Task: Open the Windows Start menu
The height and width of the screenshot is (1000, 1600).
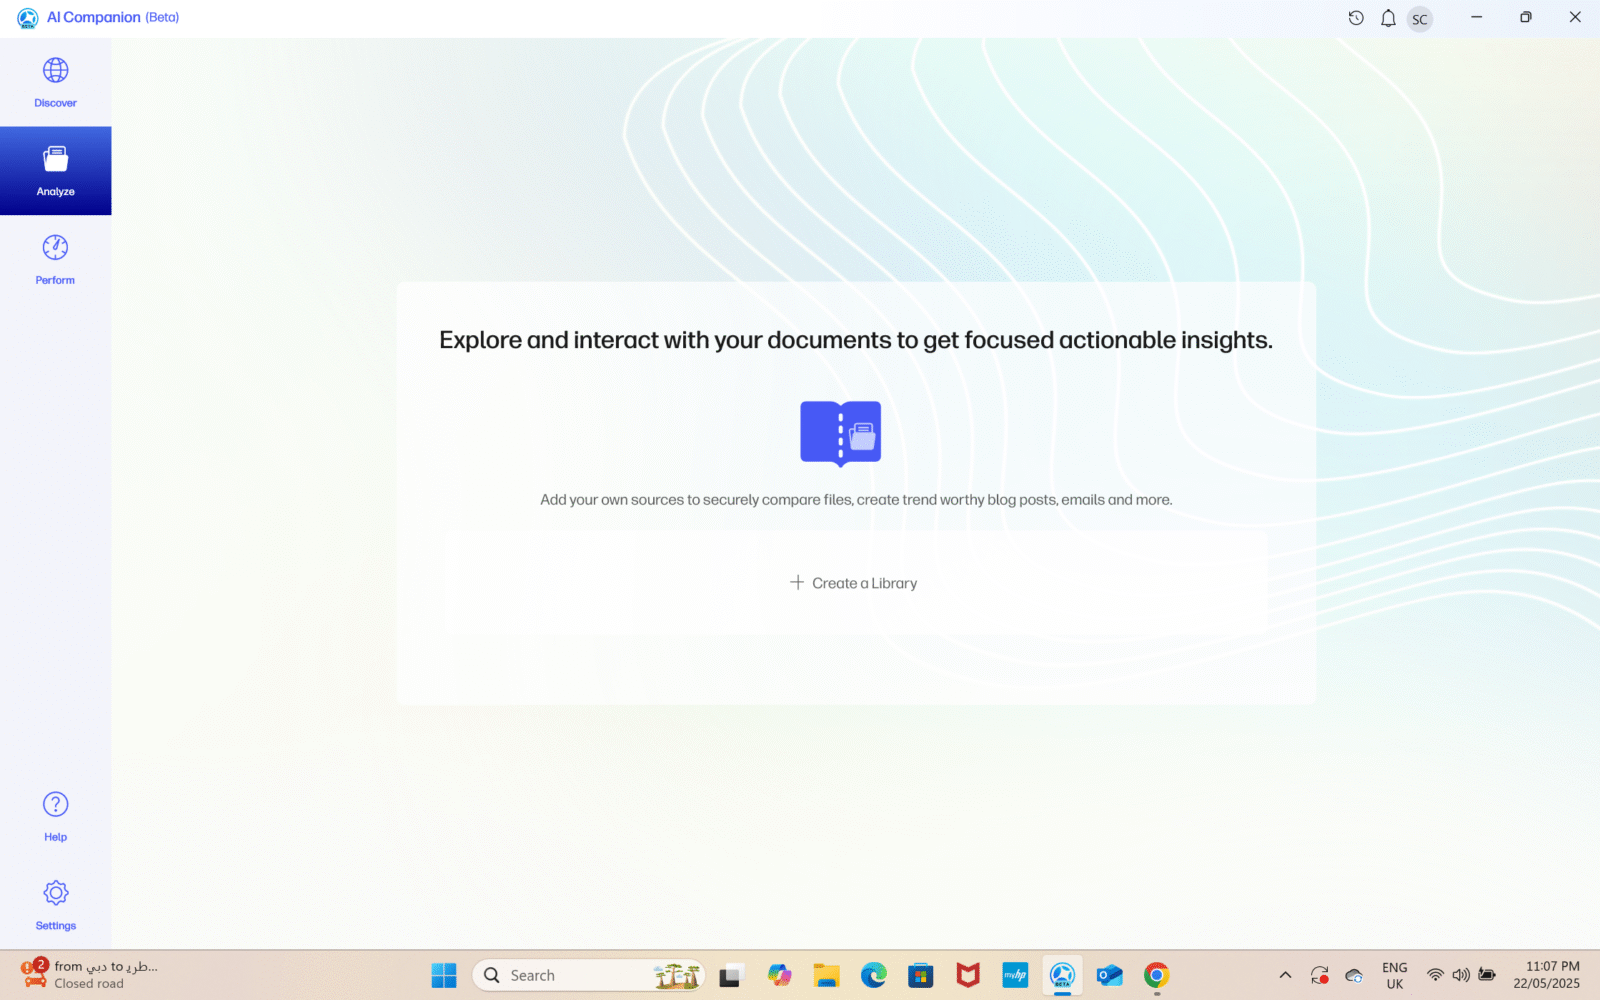Action: click(x=443, y=975)
